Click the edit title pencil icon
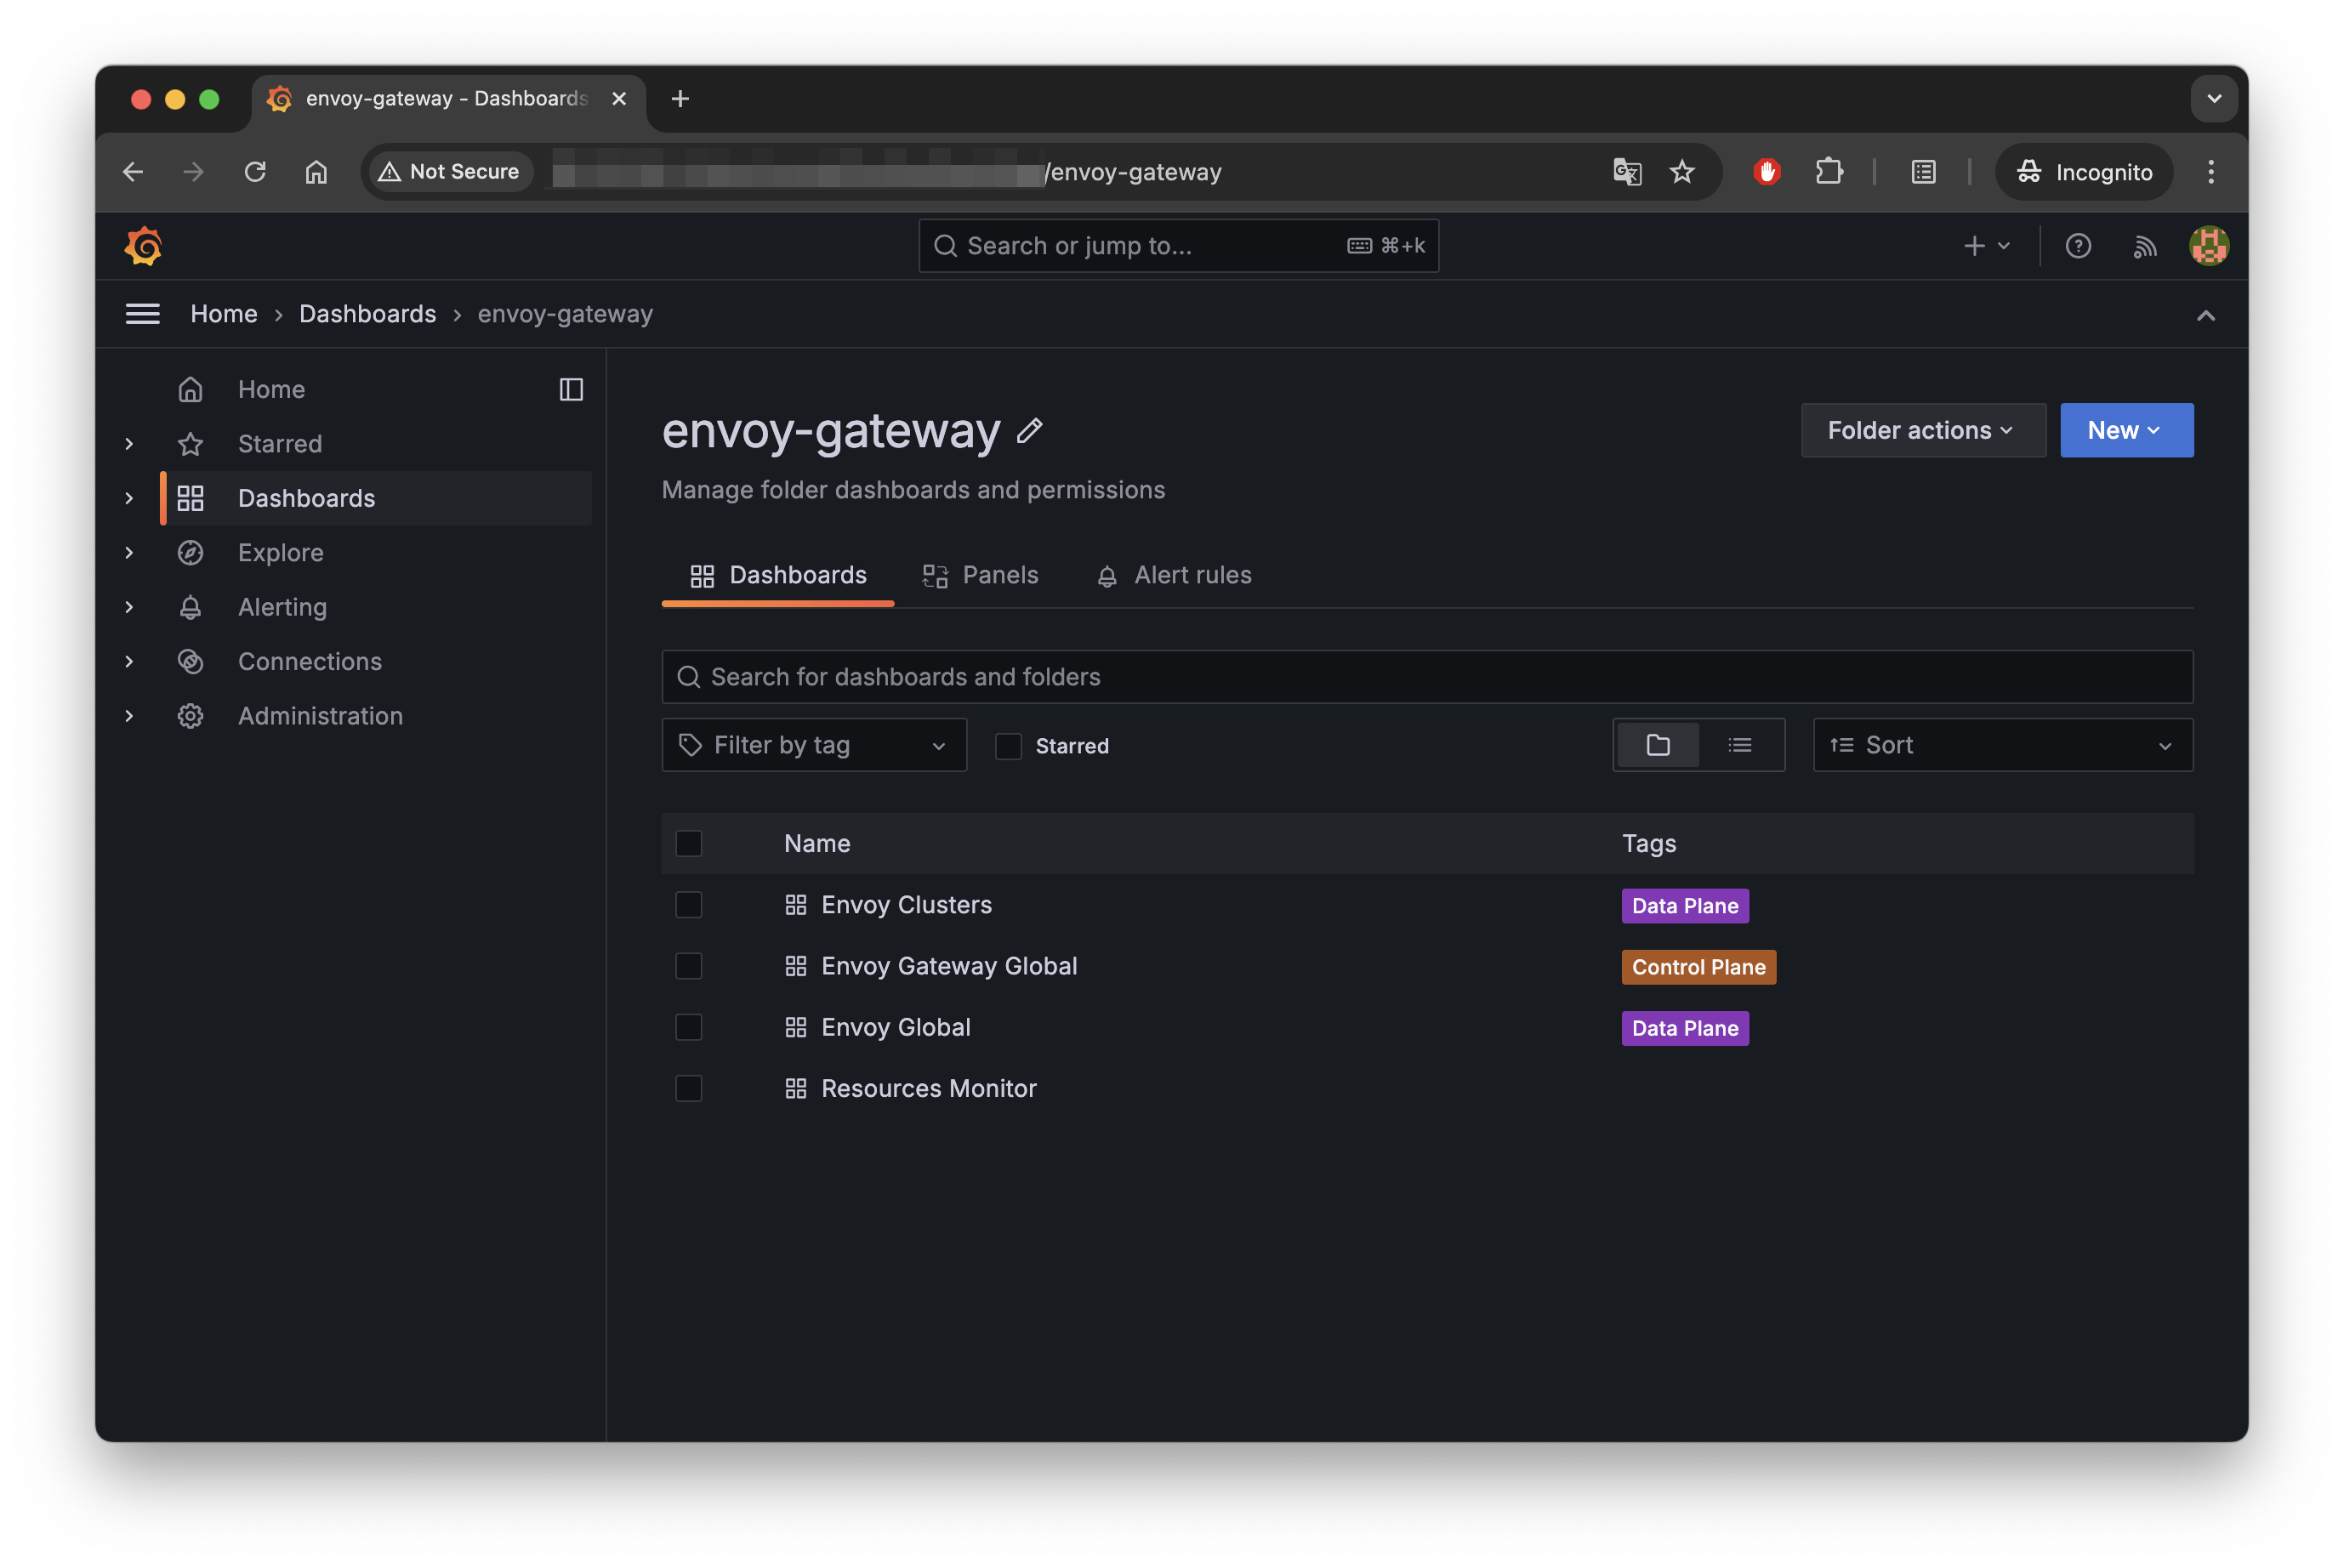Image resolution: width=2344 pixels, height=1568 pixels. point(1030,431)
